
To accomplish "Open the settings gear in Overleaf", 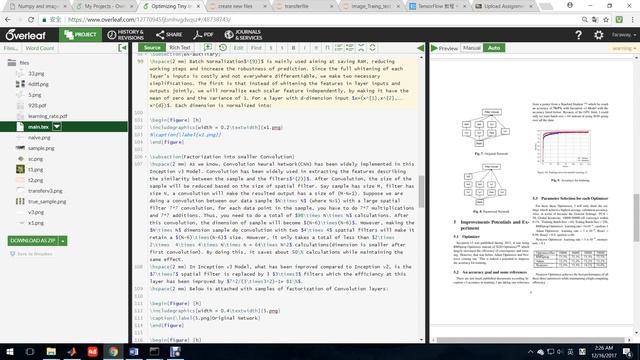I will coord(598,35).
